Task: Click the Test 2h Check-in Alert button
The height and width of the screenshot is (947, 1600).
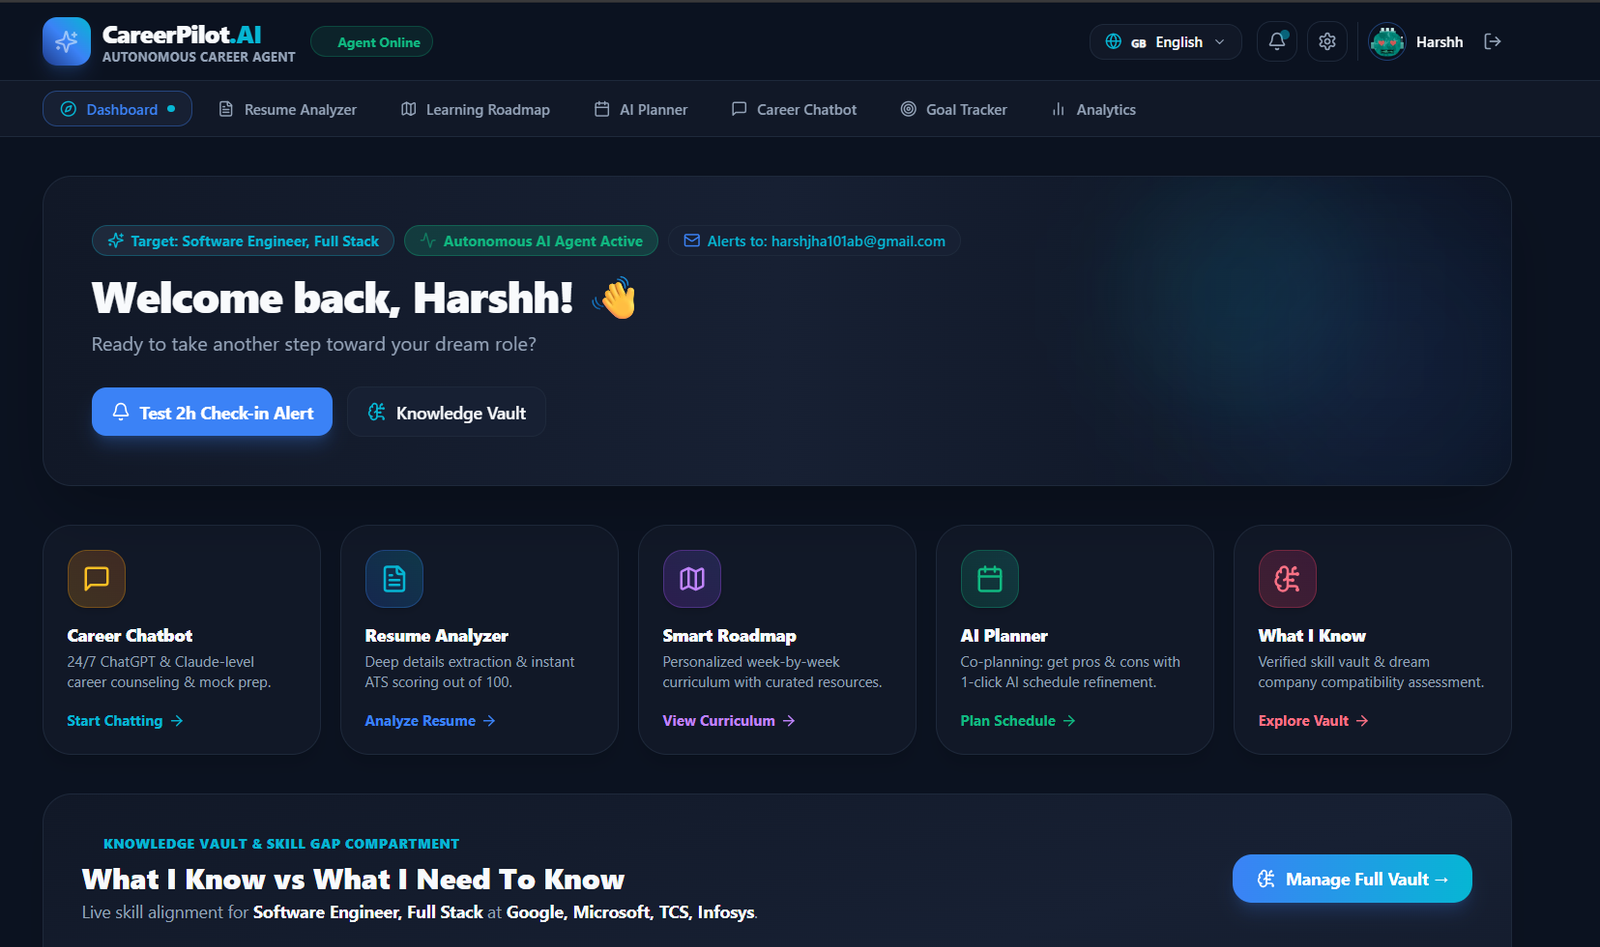Action: tap(212, 412)
